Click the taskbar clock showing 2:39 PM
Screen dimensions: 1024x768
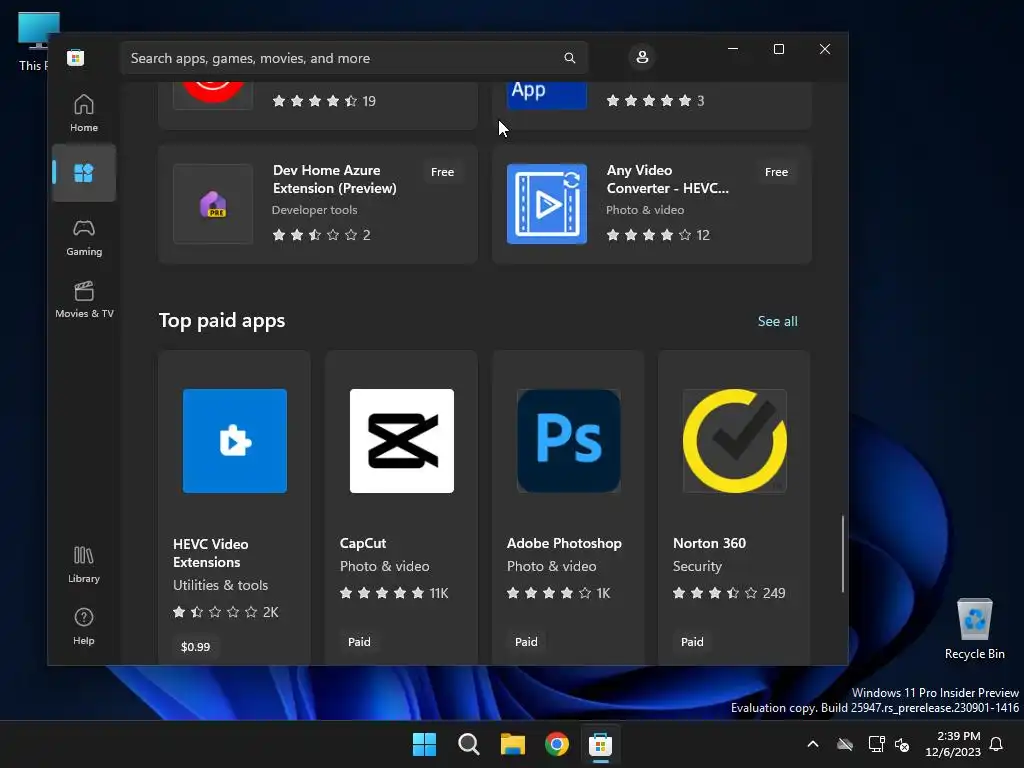[953, 744]
